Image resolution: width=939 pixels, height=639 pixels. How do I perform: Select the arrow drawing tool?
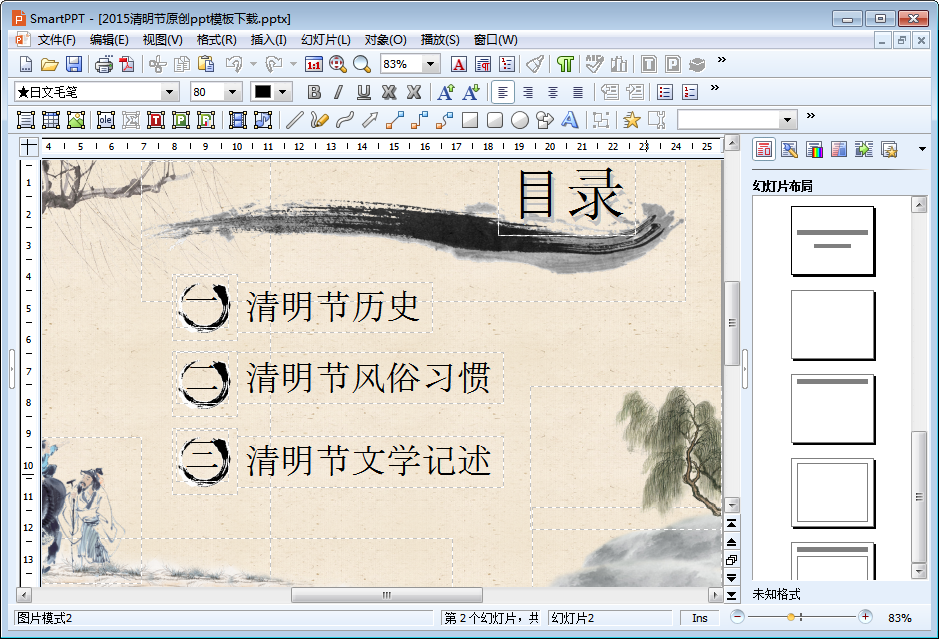[x=369, y=120]
